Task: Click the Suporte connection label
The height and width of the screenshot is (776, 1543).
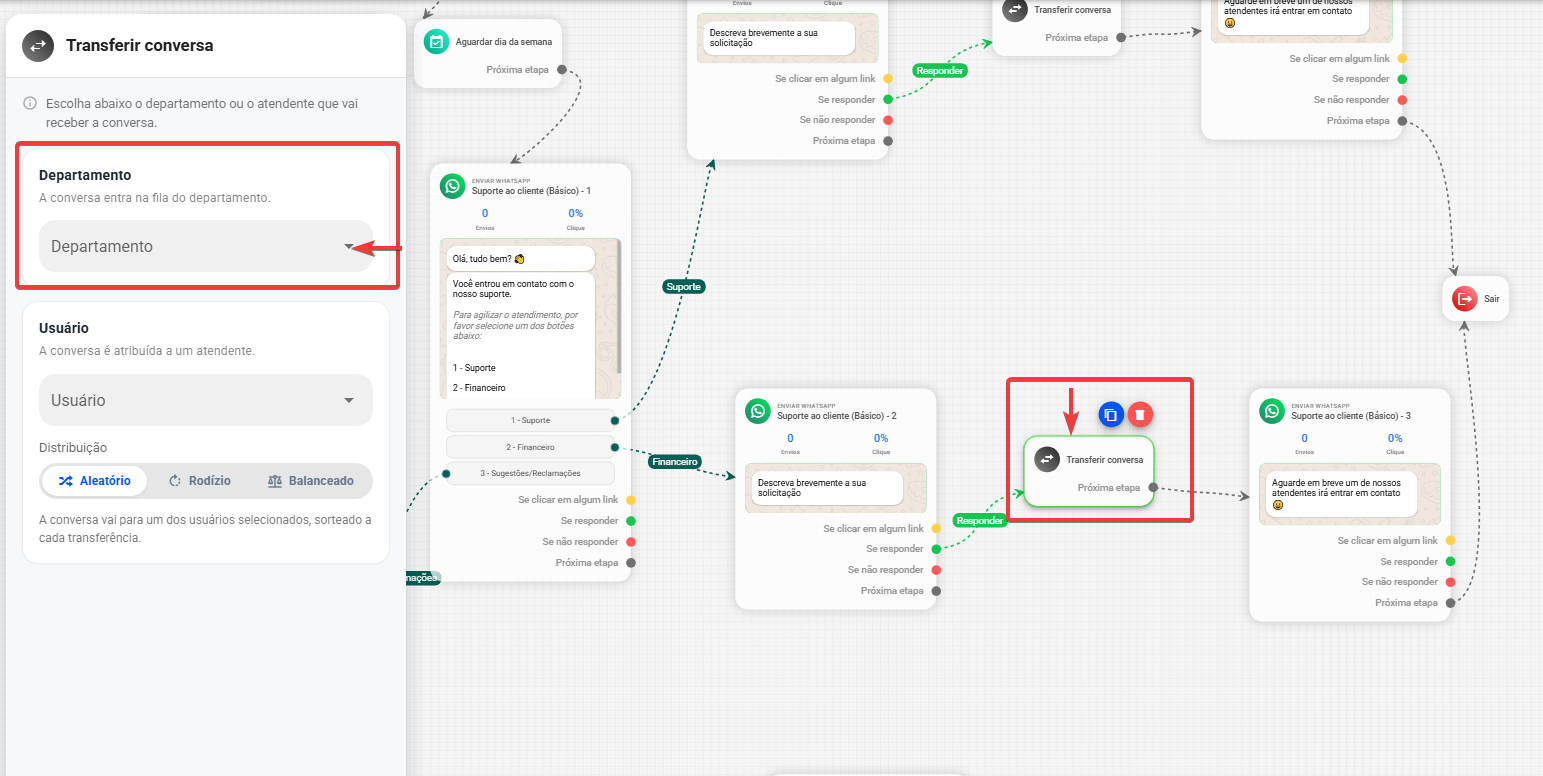Action: (684, 286)
